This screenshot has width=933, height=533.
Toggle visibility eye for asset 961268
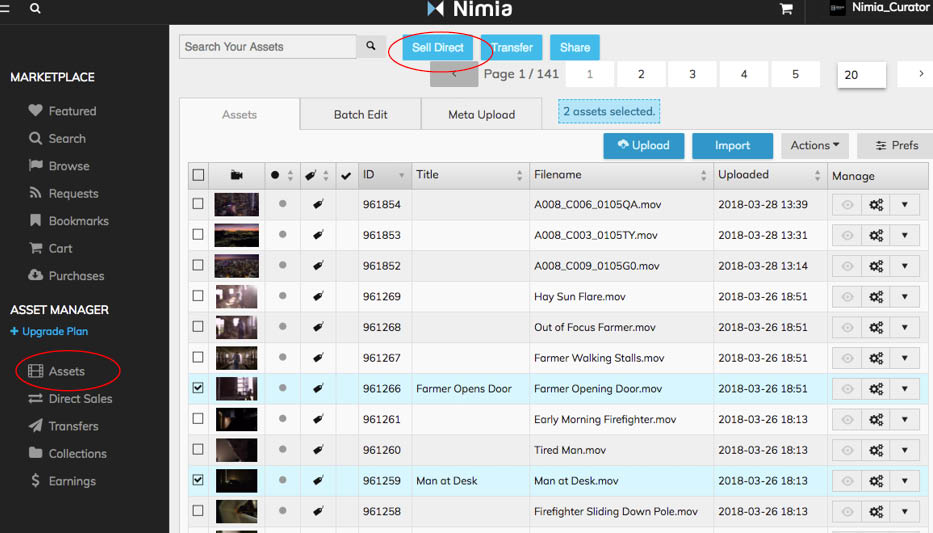point(847,327)
